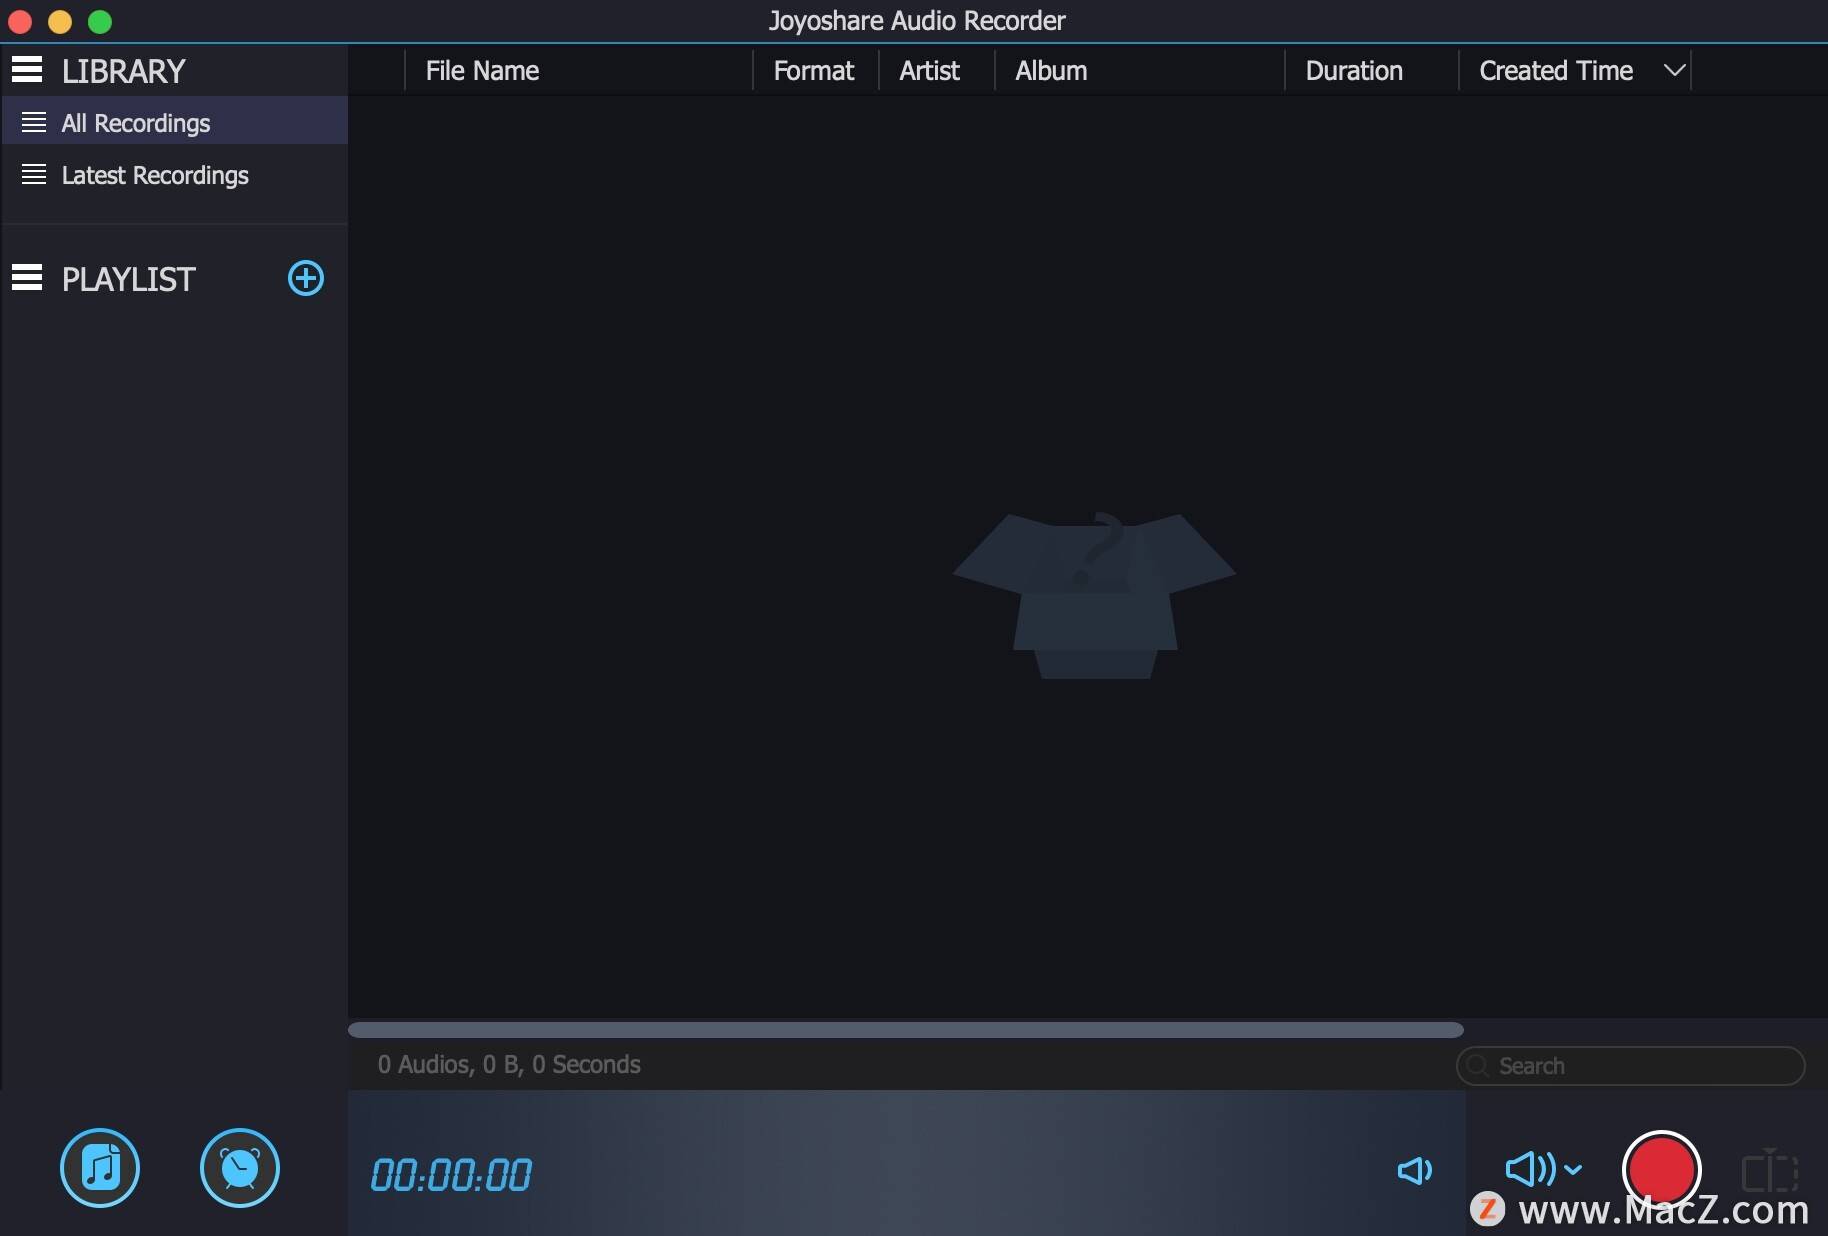Click the Format column header
Screen dimensions: 1828x1236
point(814,70)
